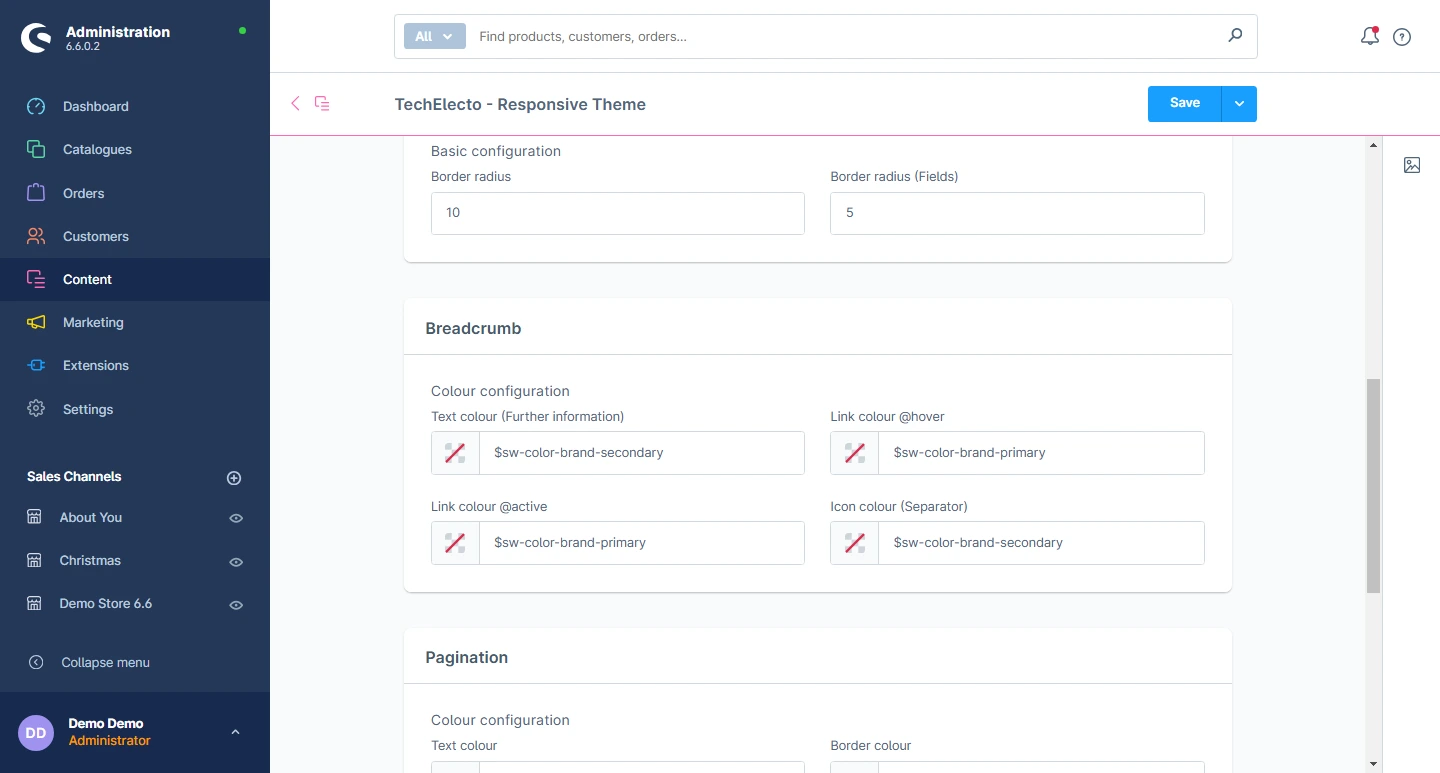1440x773 pixels.
Task: Expand the Save button dropdown arrow
Action: tap(1239, 104)
